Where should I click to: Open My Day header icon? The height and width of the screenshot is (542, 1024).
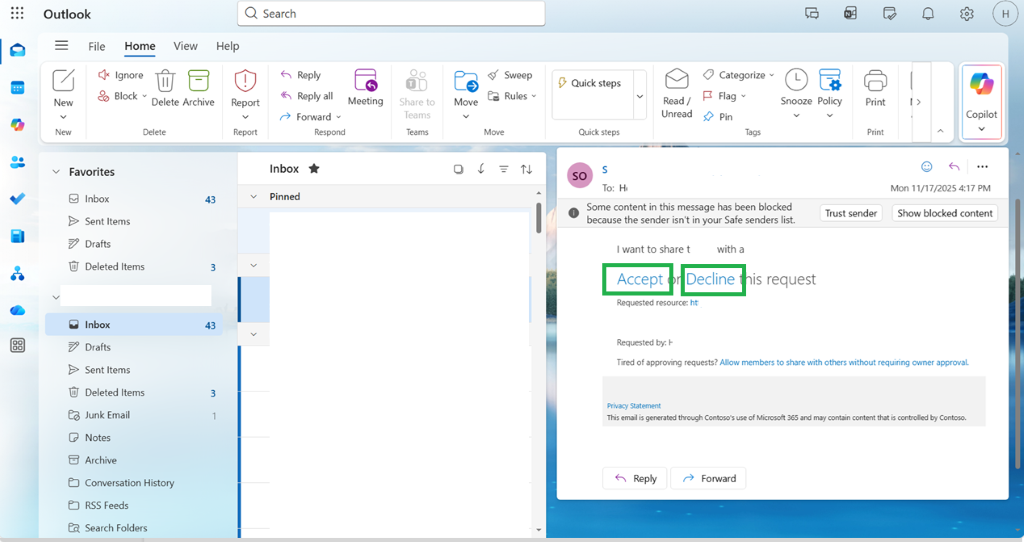point(889,13)
